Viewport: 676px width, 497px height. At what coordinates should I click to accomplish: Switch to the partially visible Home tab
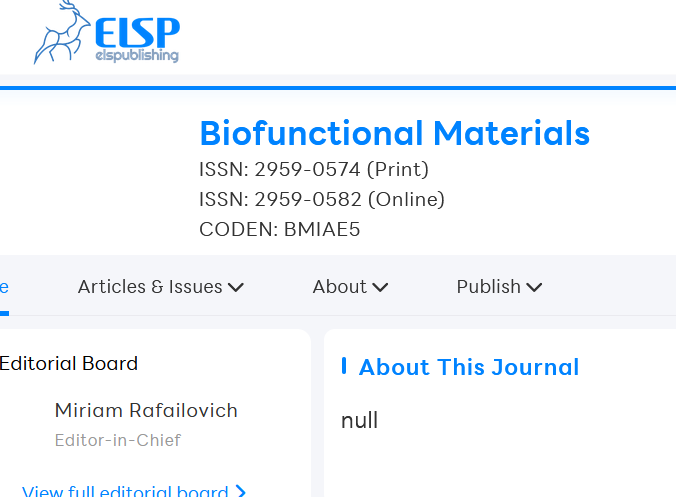[4, 287]
